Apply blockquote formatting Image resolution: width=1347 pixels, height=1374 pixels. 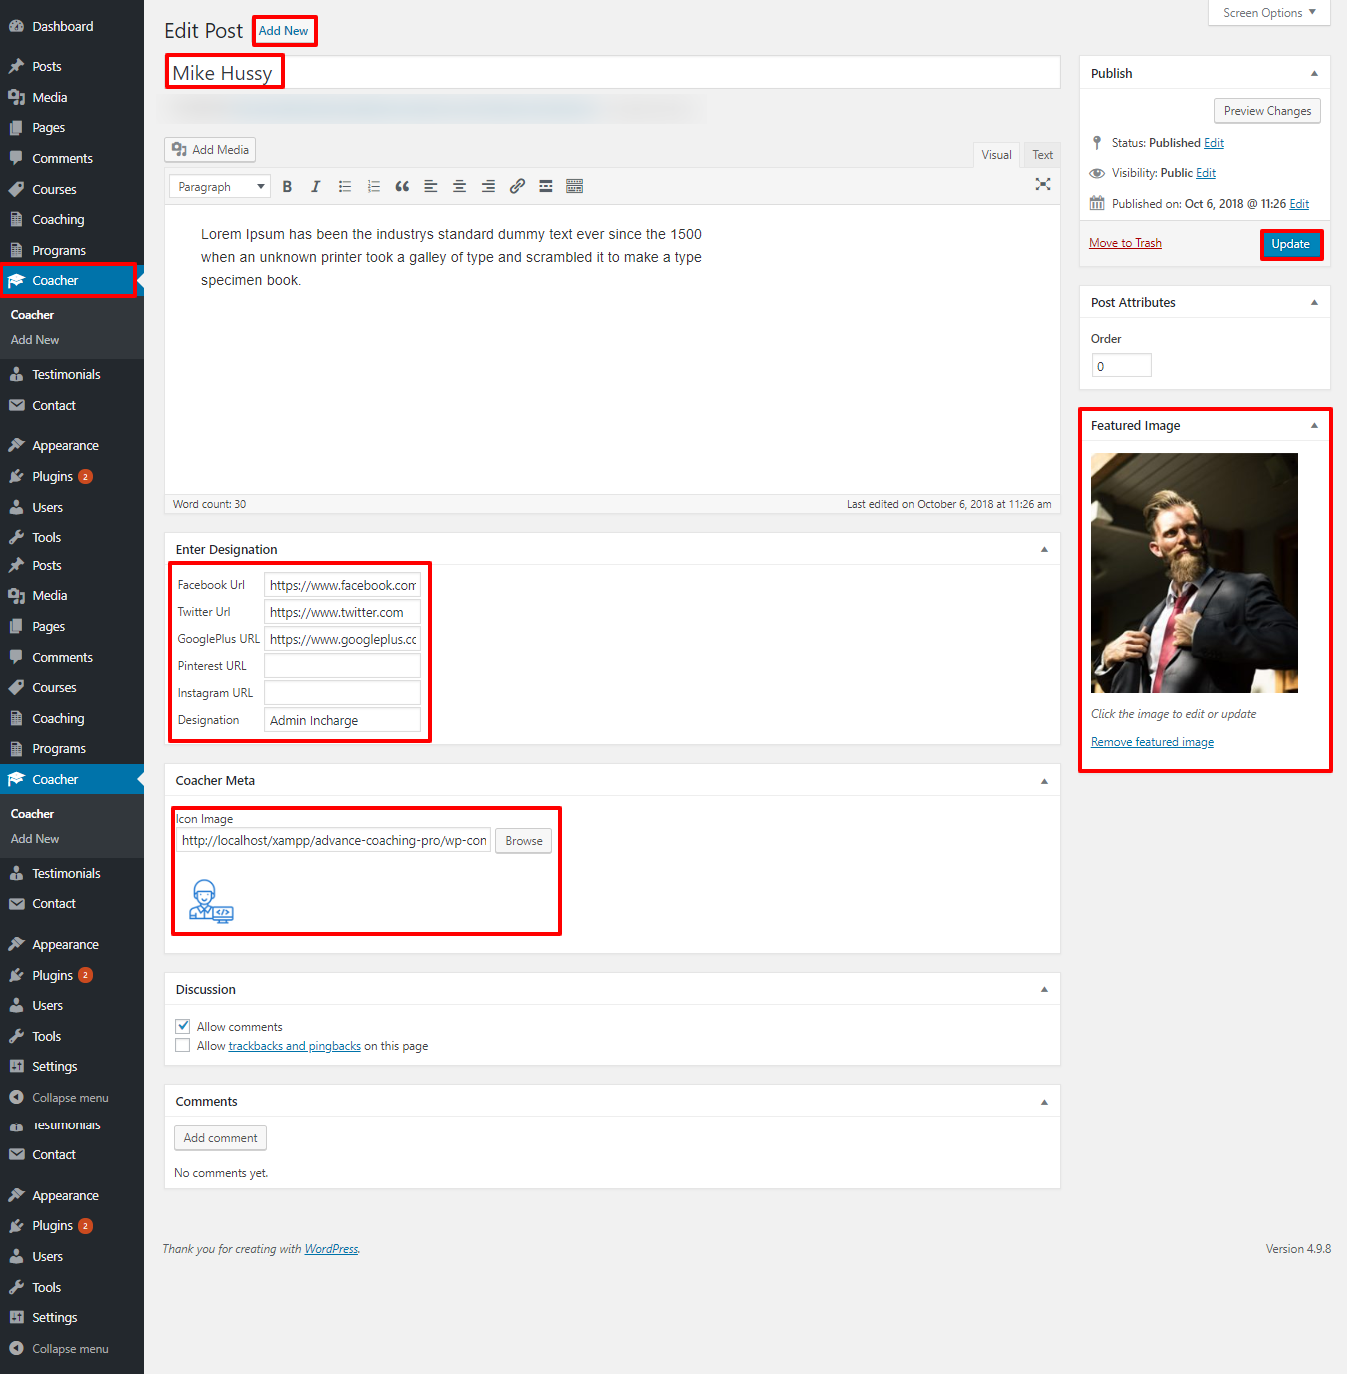coord(402,186)
